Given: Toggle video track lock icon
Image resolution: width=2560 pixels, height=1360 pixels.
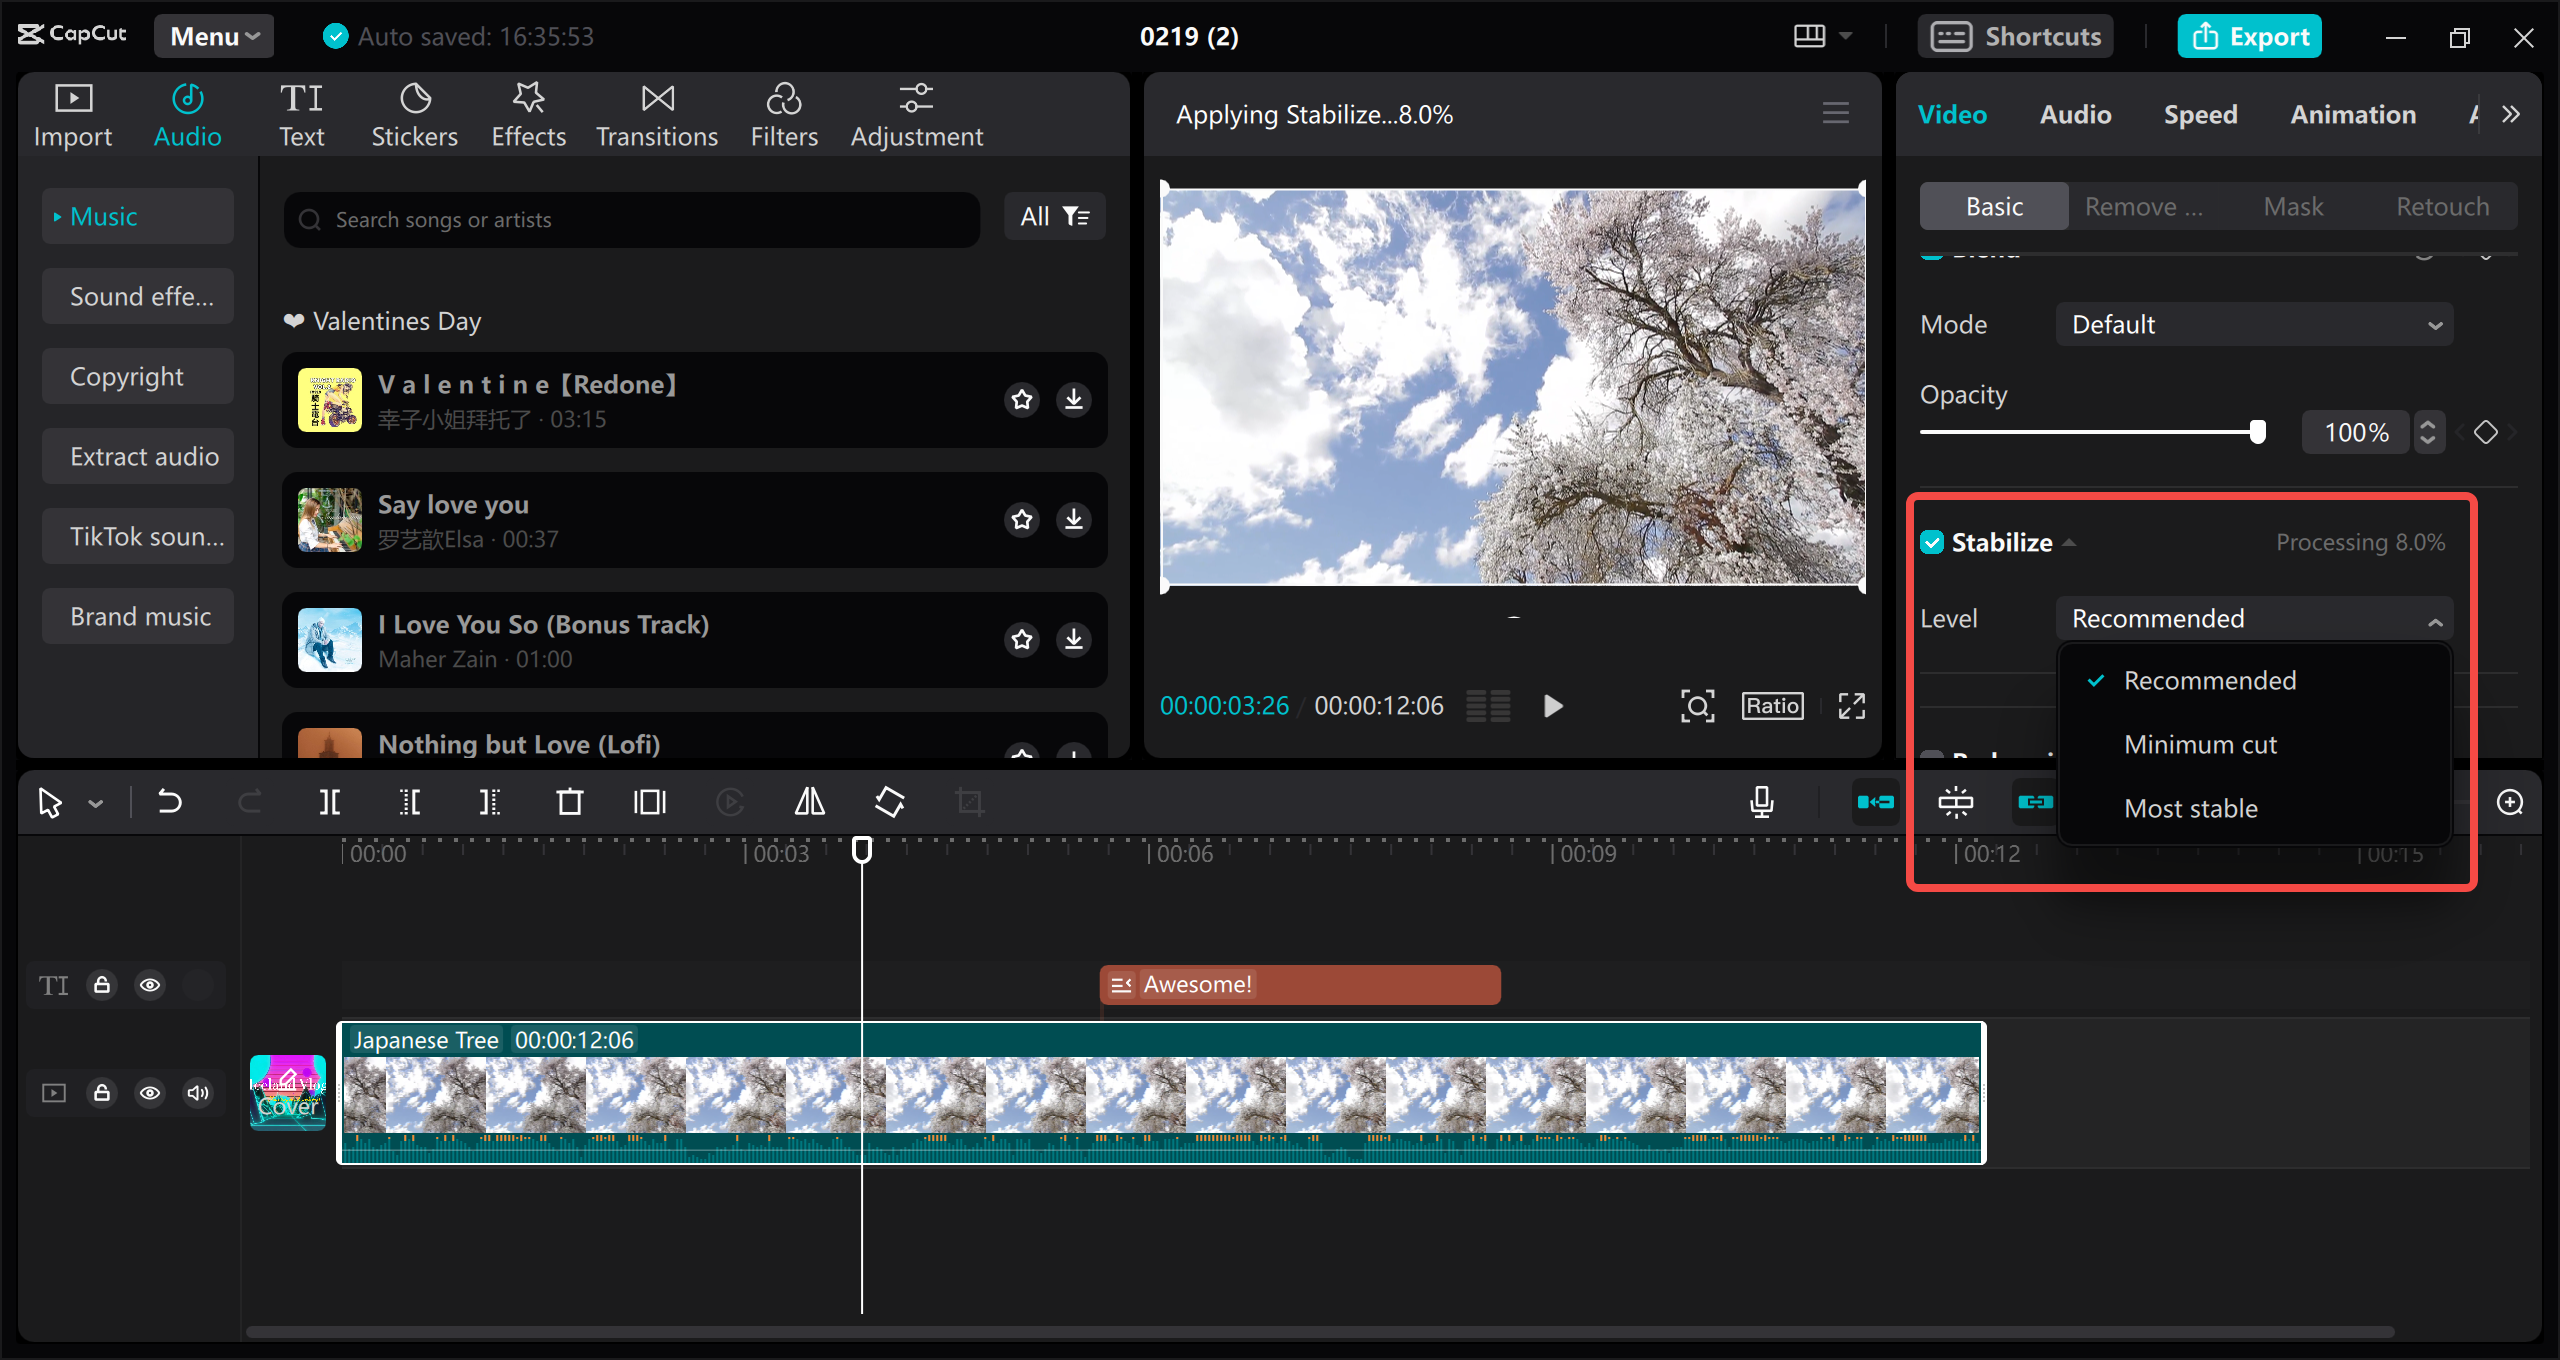Looking at the screenshot, I should (102, 1092).
